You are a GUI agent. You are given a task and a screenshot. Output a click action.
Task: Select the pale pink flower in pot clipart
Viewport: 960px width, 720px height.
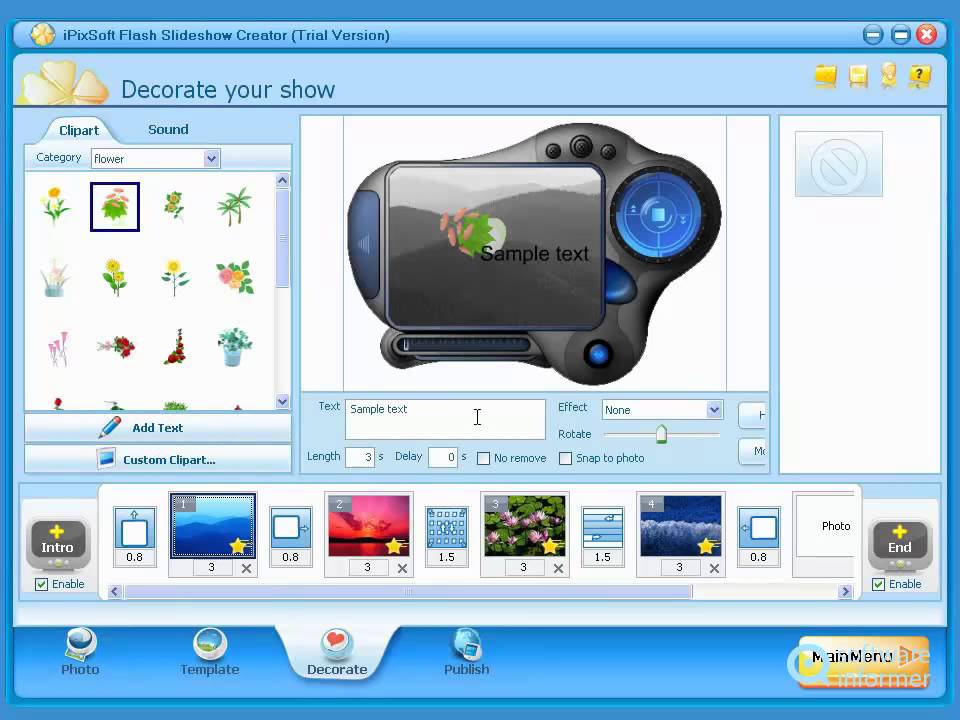[55, 277]
